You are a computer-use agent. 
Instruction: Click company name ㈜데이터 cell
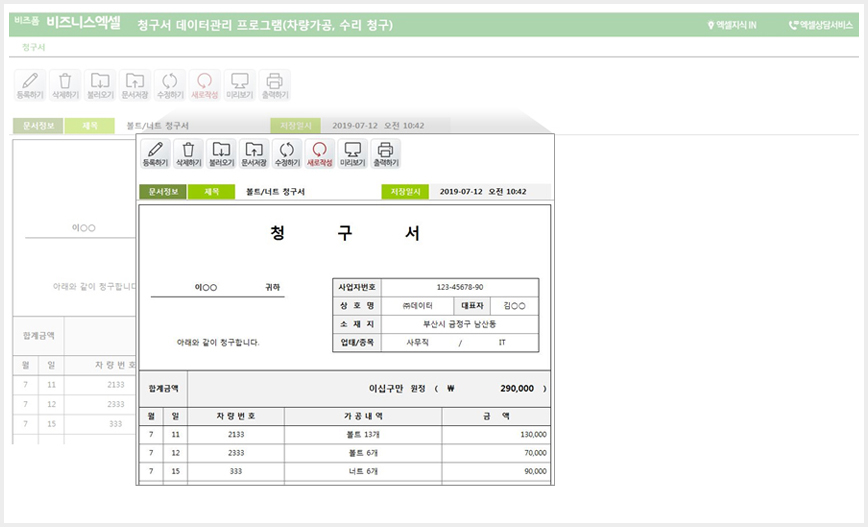pyautogui.click(x=417, y=306)
